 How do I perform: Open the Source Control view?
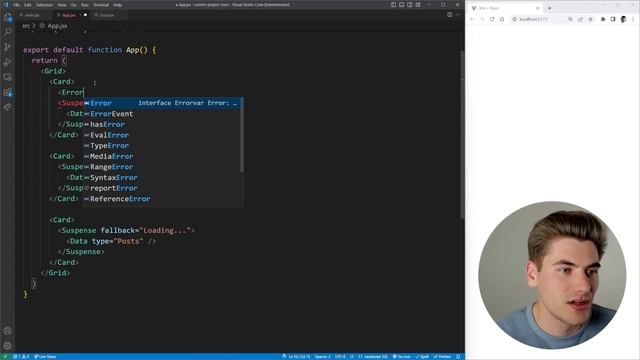7,47
